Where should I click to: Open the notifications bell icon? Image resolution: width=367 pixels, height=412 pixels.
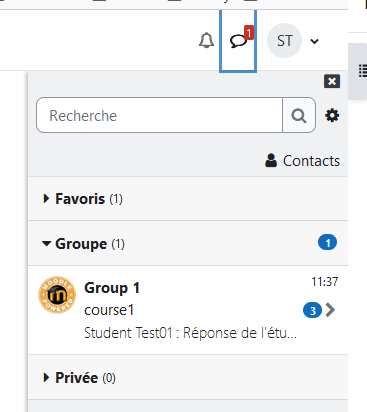206,41
